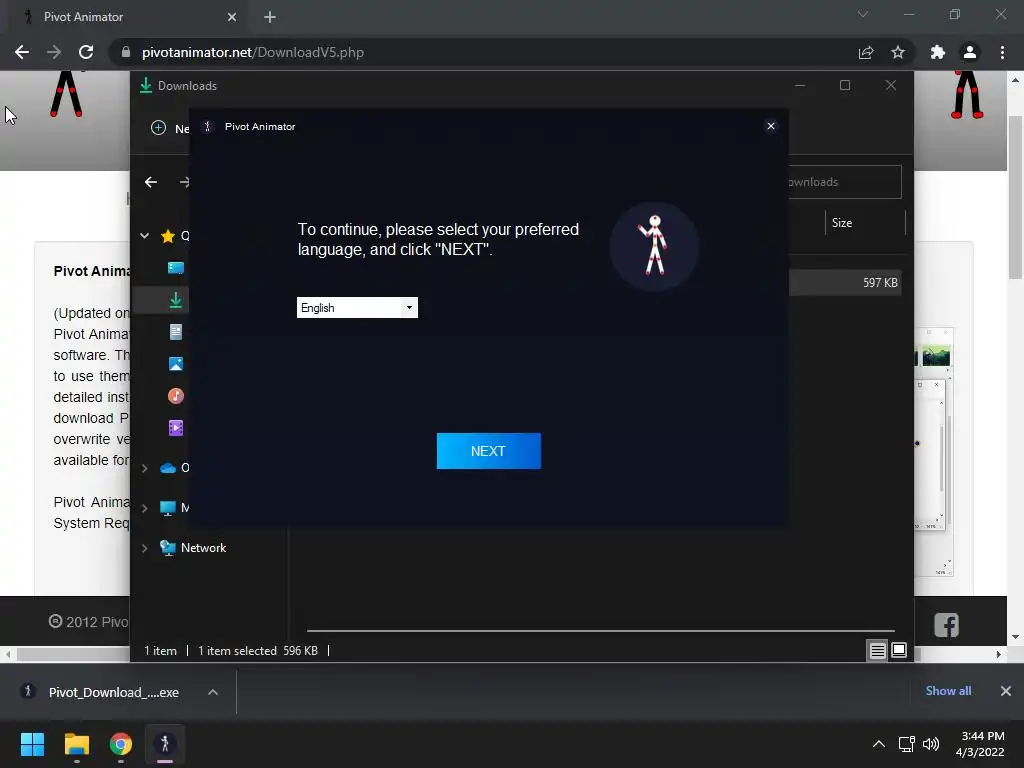Viewport: 1024px width, 768px height.
Task: Open a new Chrome tab
Action: click(270, 17)
